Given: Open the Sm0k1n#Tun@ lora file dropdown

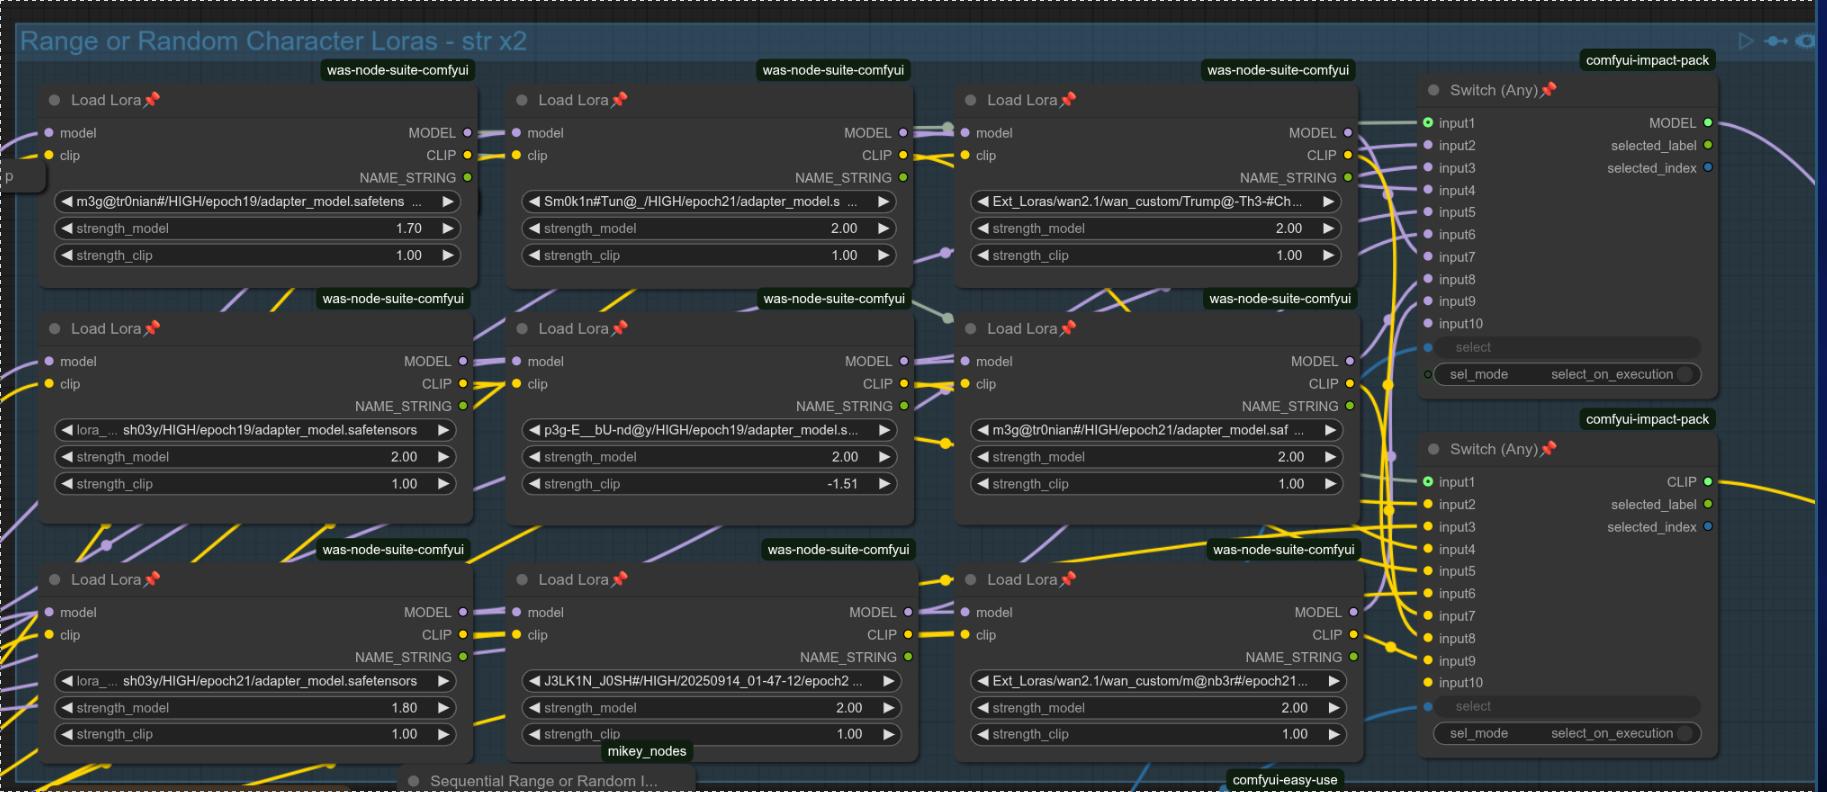Looking at the screenshot, I should coord(708,201).
